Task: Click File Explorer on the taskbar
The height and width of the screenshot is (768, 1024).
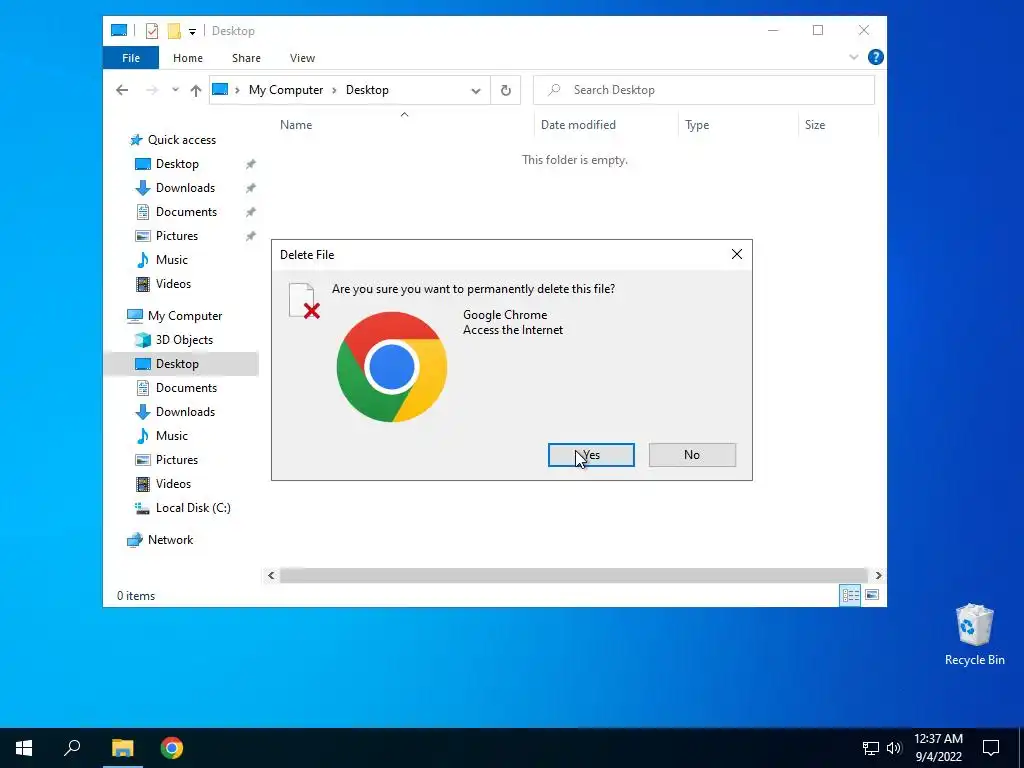Action: (x=122, y=748)
